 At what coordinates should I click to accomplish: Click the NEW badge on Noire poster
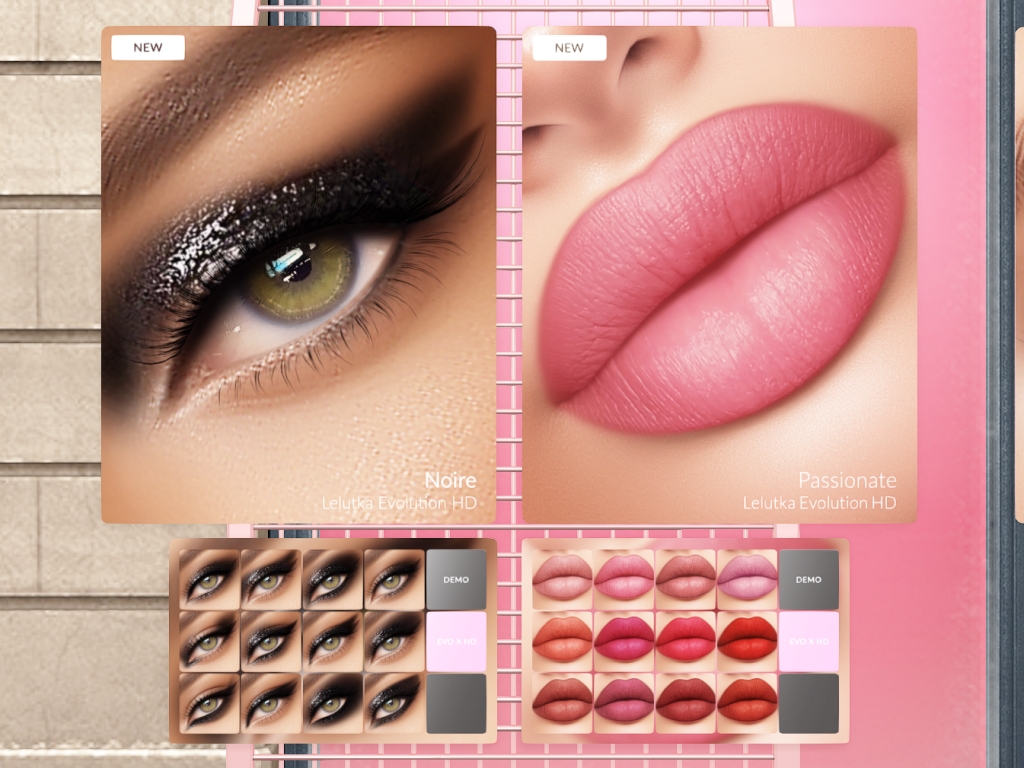pyautogui.click(x=148, y=47)
